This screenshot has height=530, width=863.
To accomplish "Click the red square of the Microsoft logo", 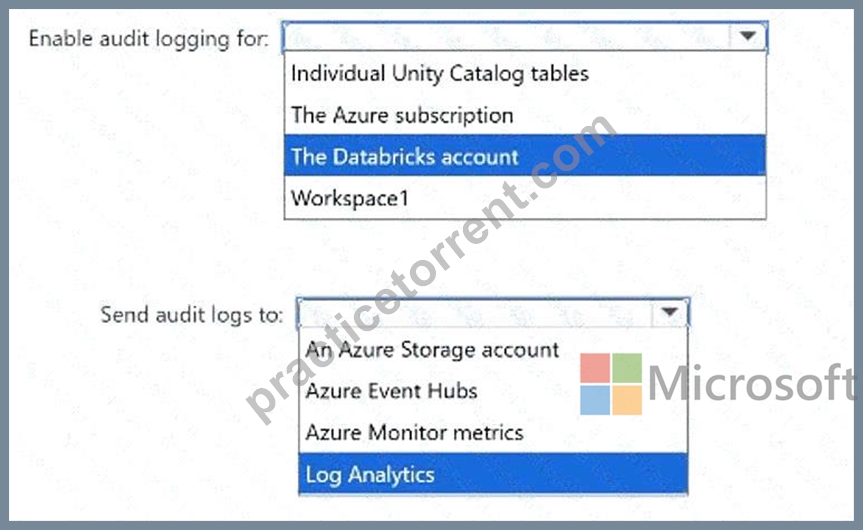I will [595, 368].
